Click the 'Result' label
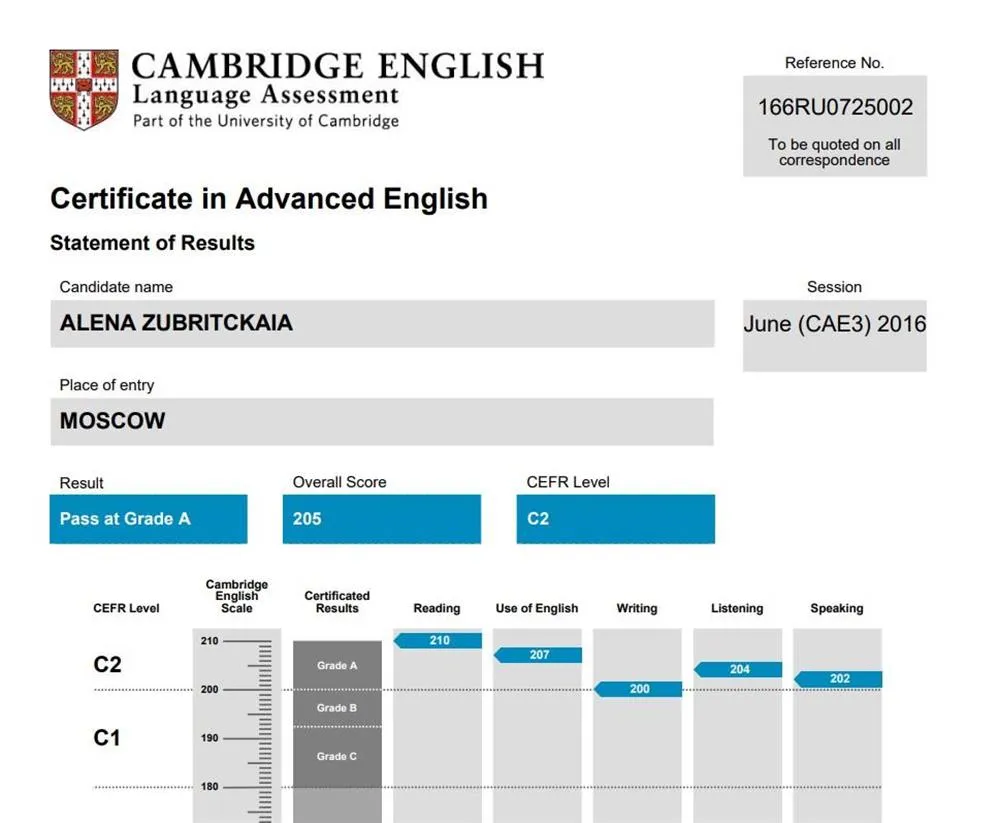Screen dimensions: 999x823 pyautogui.click(x=81, y=483)
